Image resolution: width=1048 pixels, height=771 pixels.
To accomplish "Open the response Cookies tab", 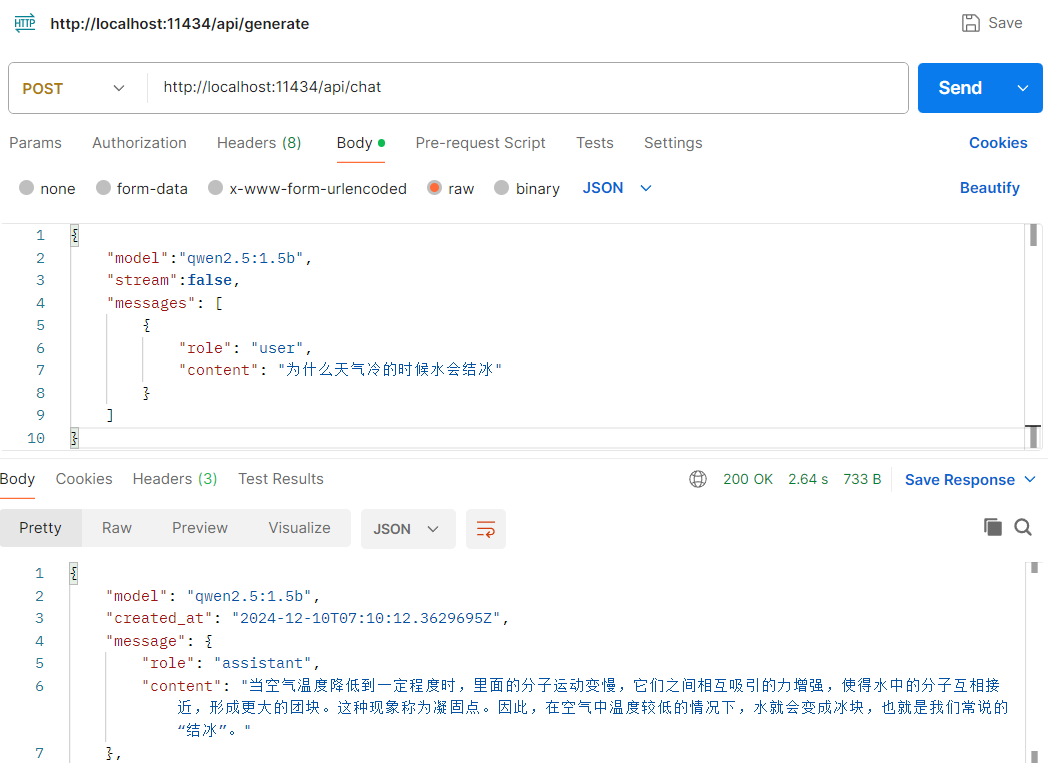I will coord(84,479).
